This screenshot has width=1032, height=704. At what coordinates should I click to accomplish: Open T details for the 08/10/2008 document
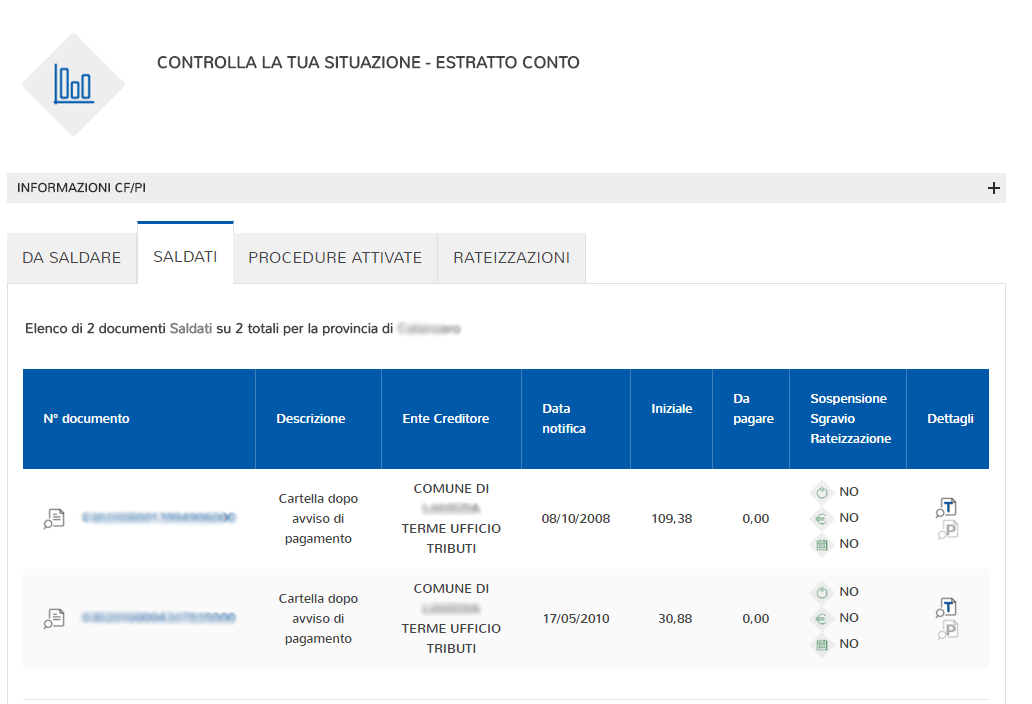[948, 508]
